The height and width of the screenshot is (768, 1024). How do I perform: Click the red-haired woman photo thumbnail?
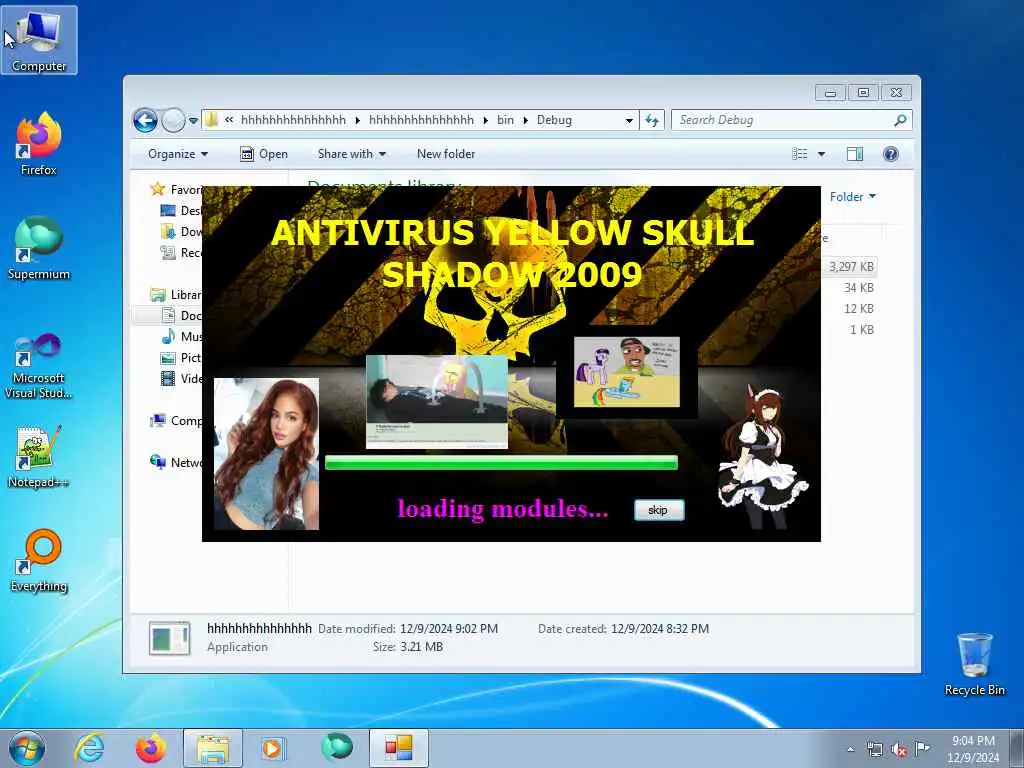(266, 454)
